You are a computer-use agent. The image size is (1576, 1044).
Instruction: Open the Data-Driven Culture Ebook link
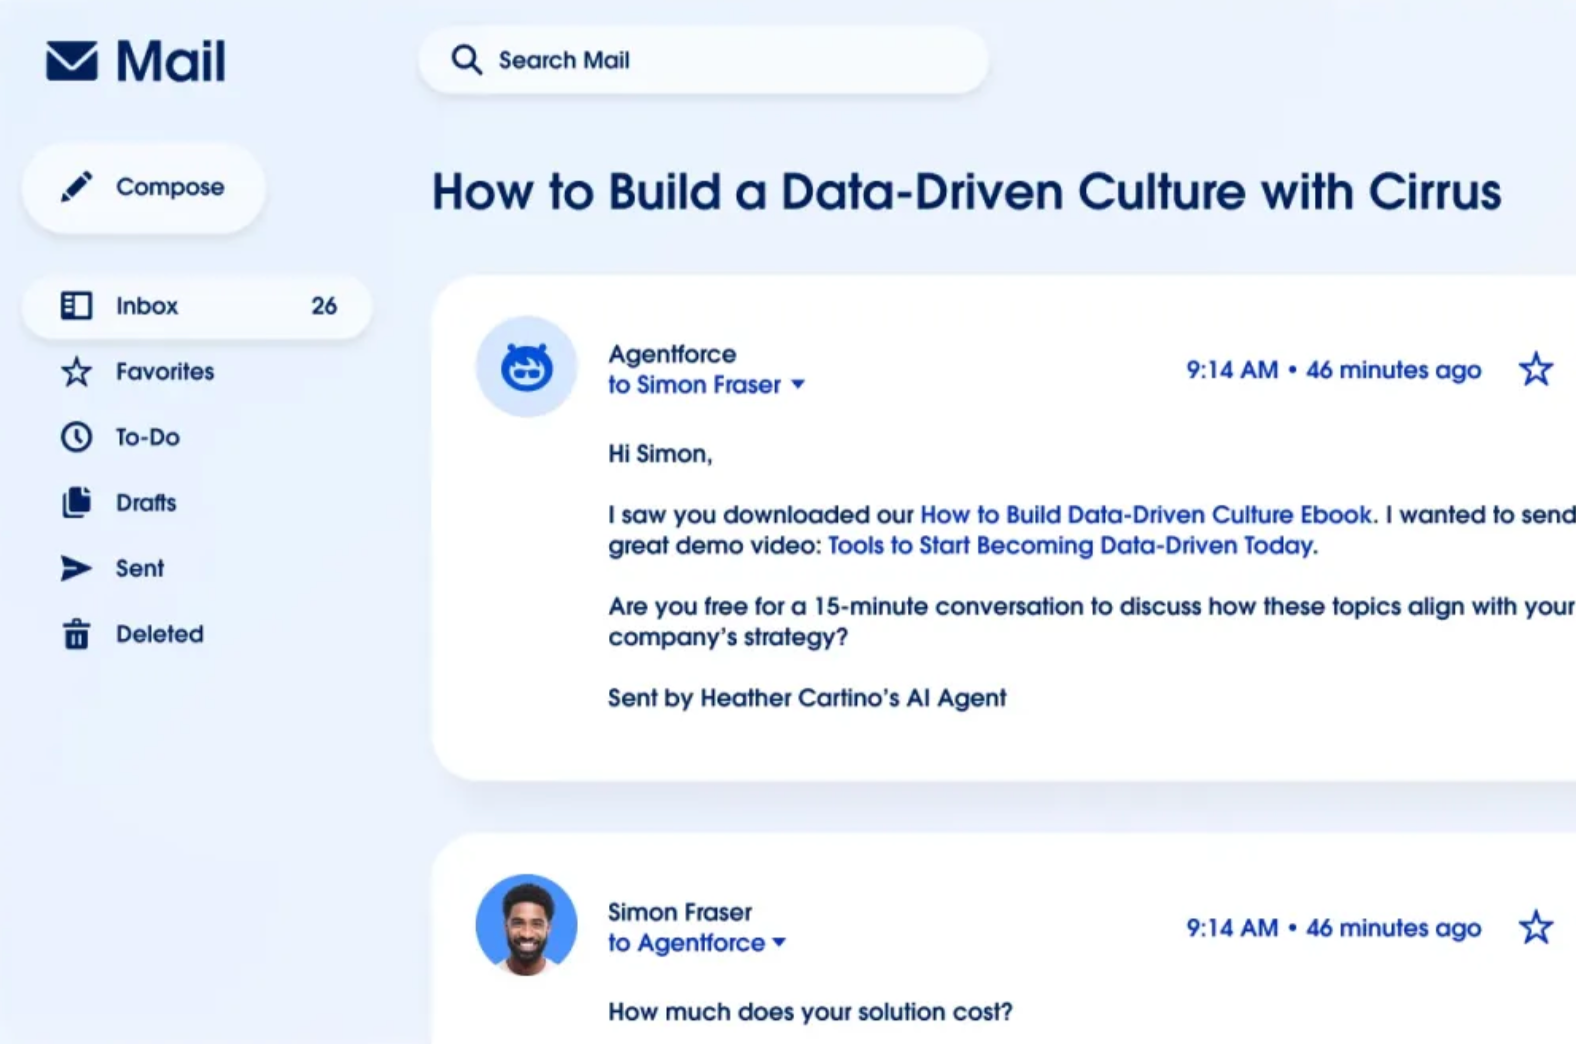click(1146, 514)
